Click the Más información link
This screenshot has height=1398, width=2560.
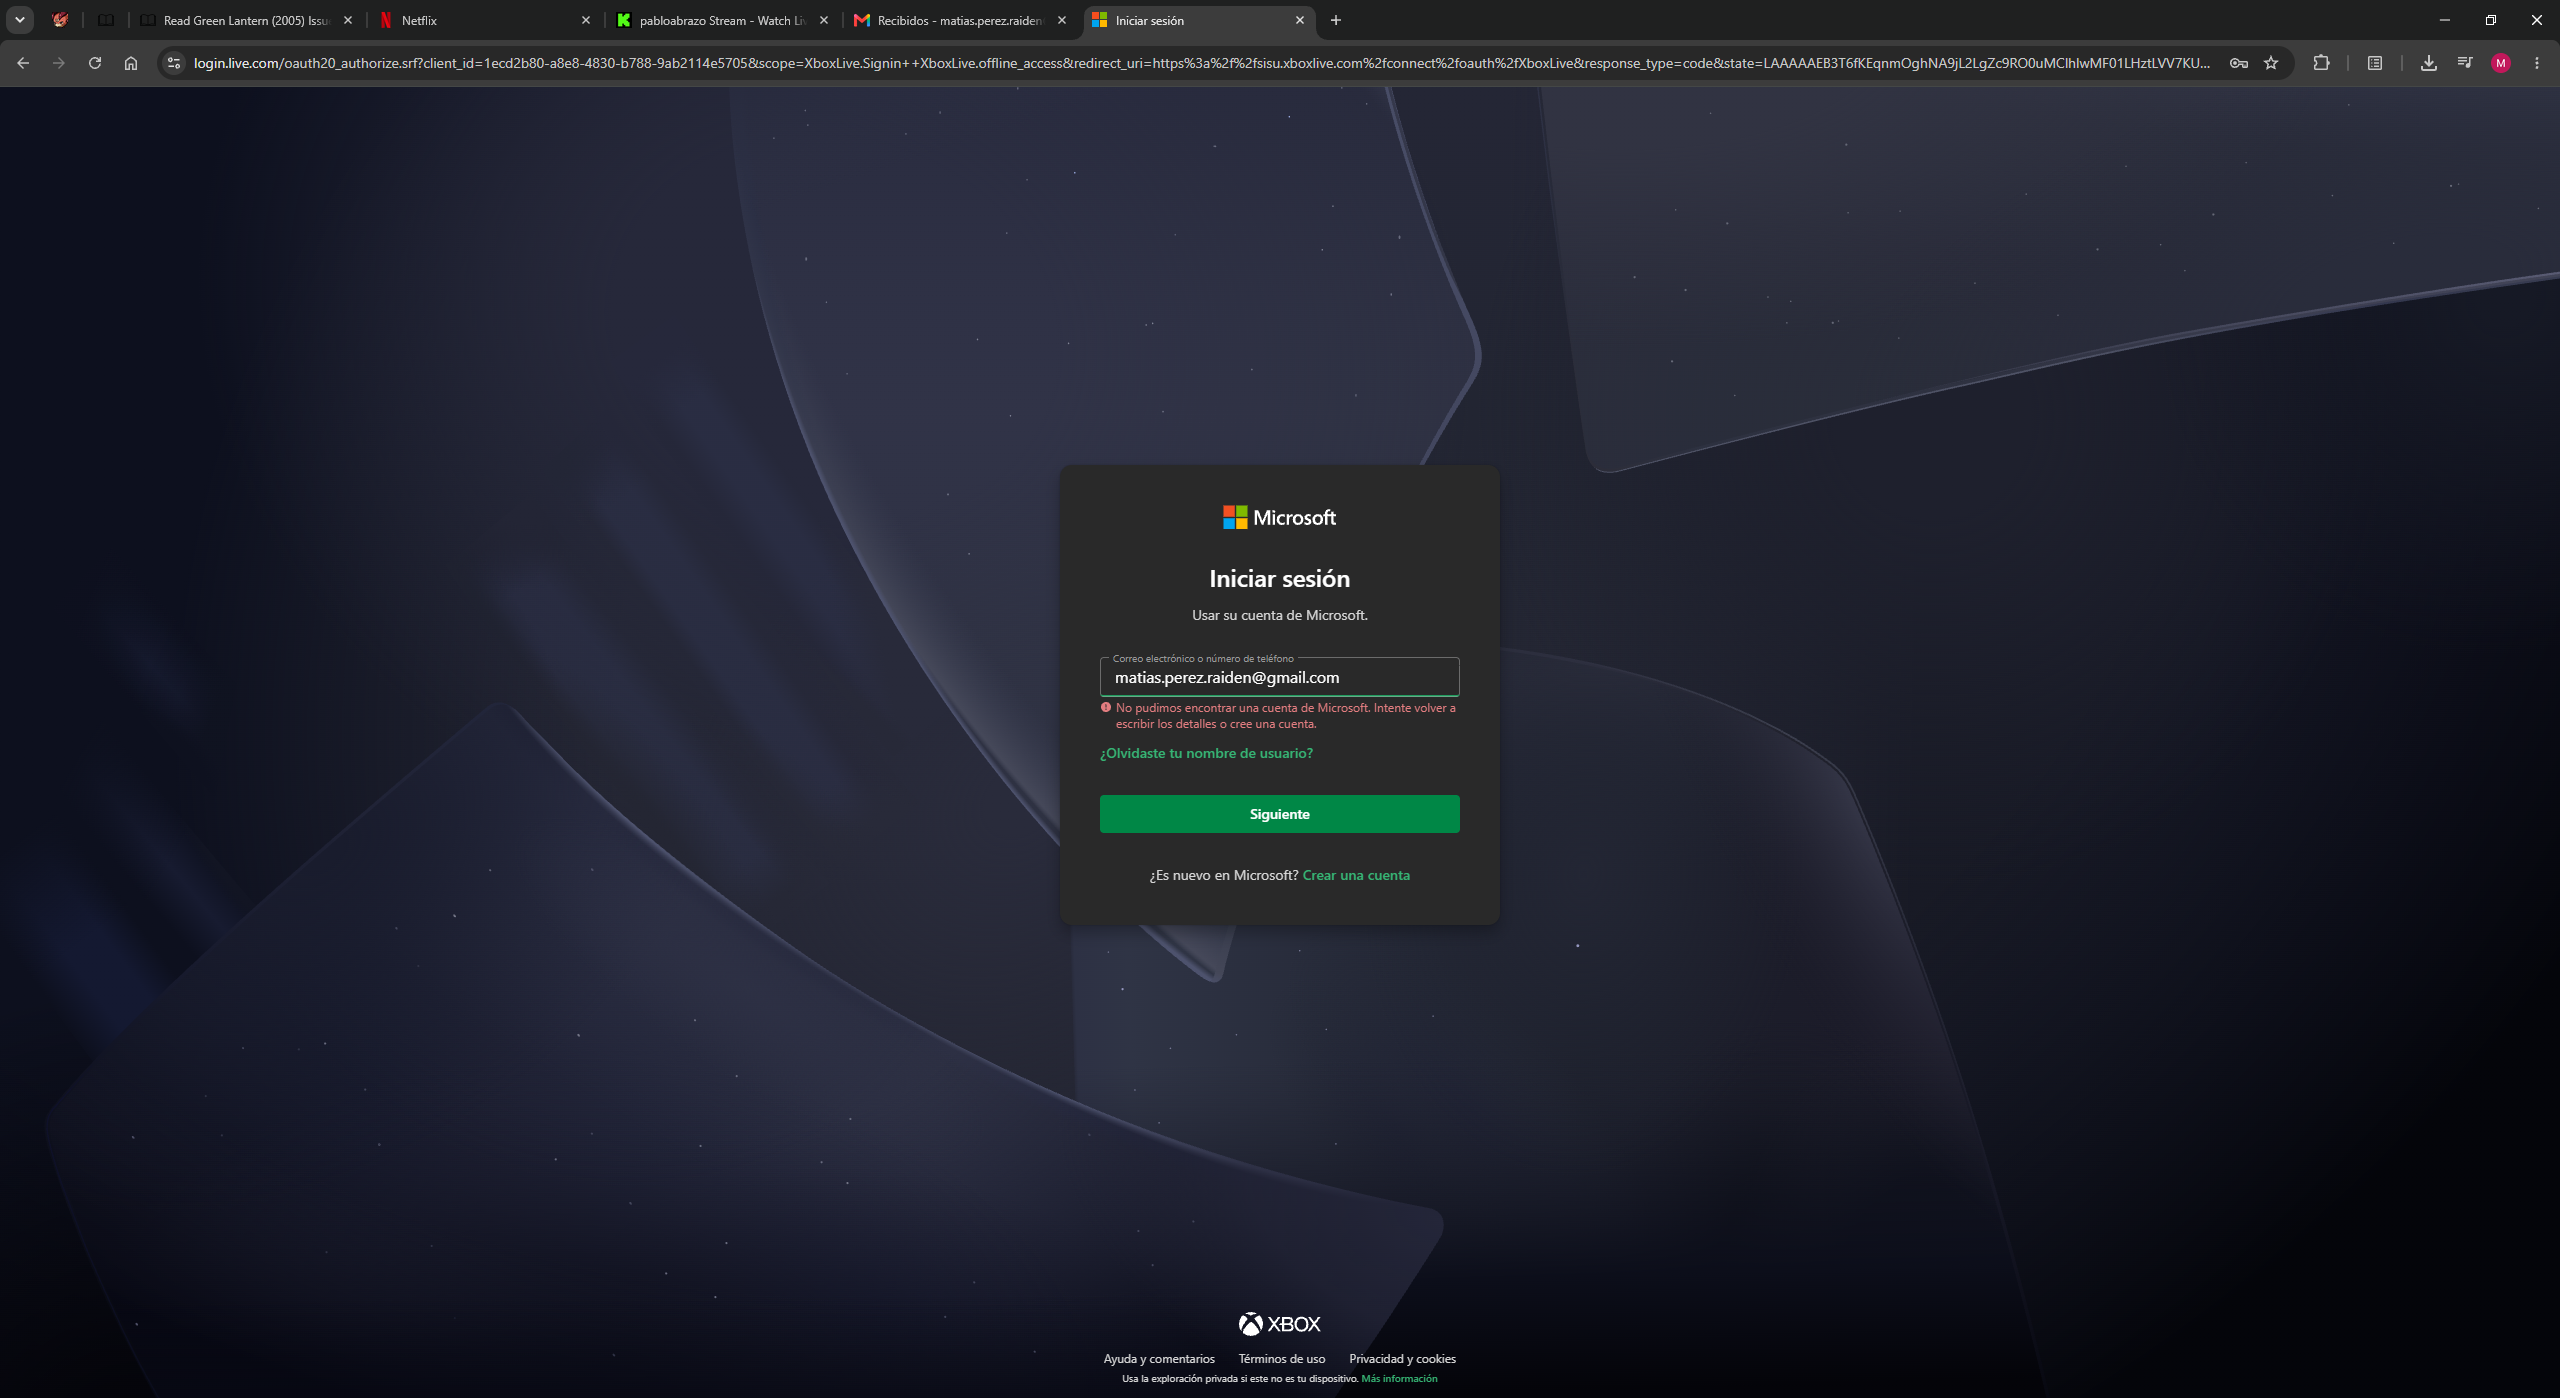pyautogui.click(x=1399, y=1378)
